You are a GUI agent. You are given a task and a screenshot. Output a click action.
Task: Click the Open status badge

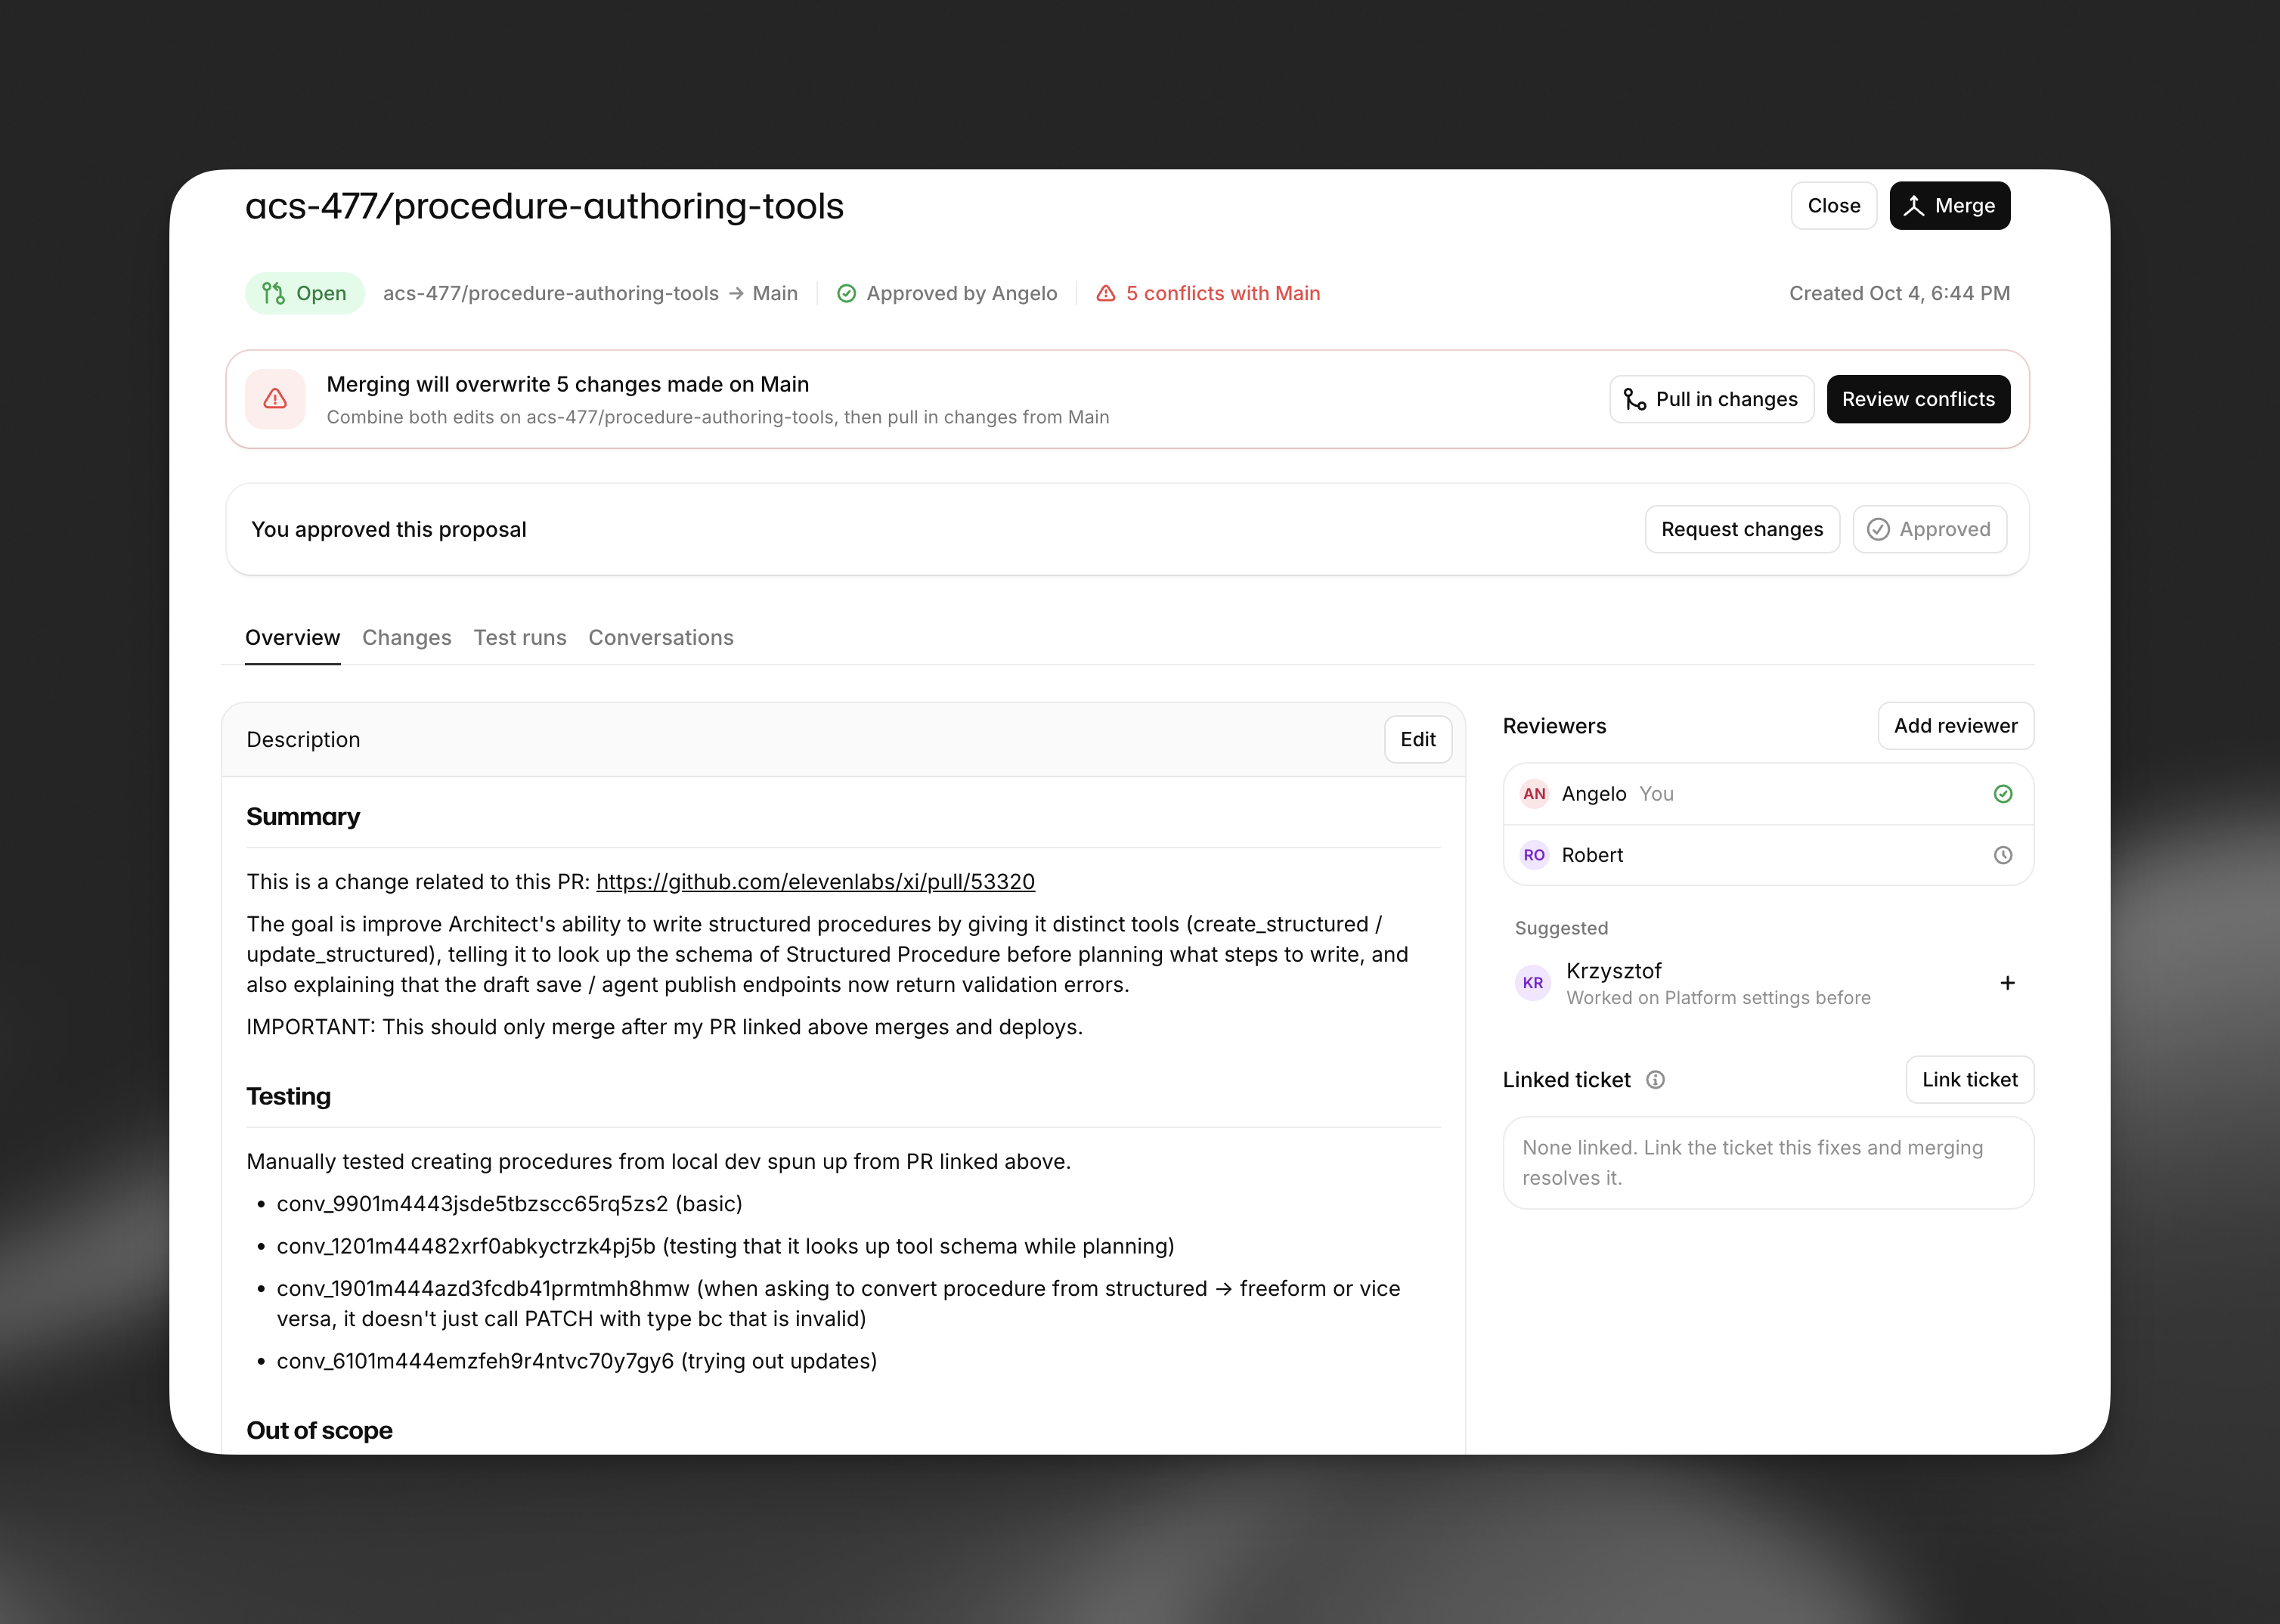pos(304,293)
